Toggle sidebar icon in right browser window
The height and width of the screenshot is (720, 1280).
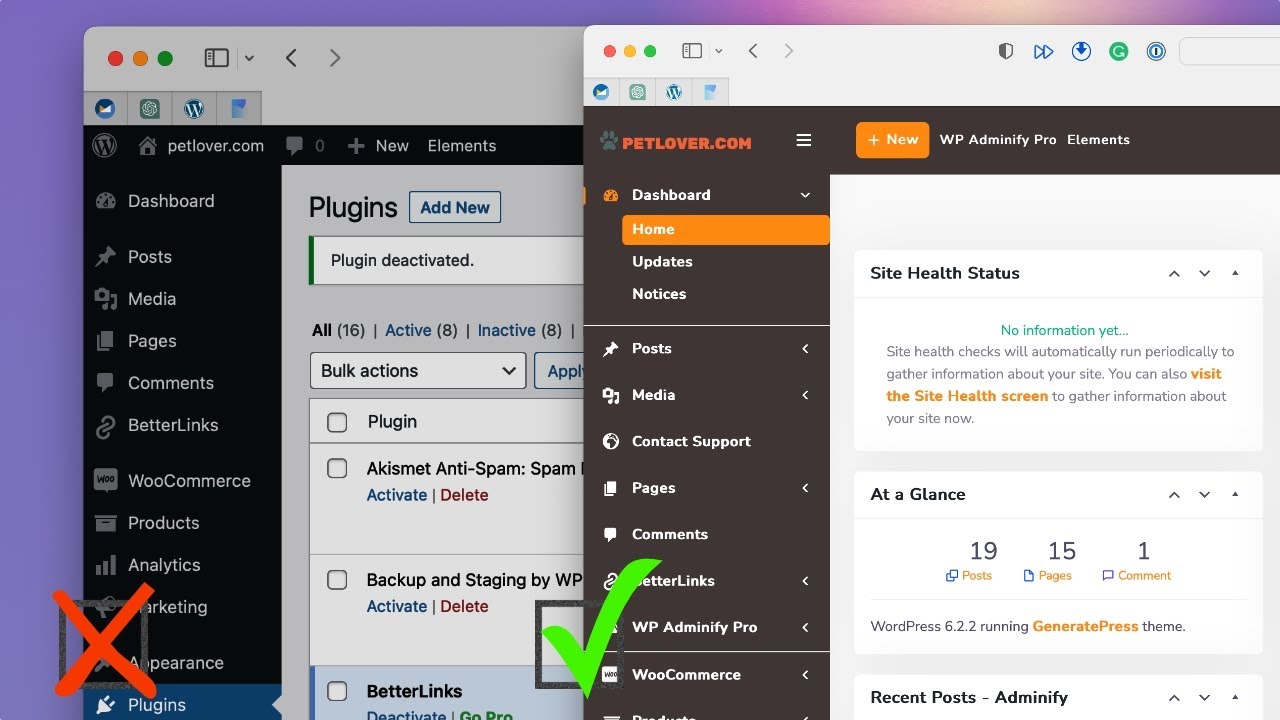pos(692,51)
